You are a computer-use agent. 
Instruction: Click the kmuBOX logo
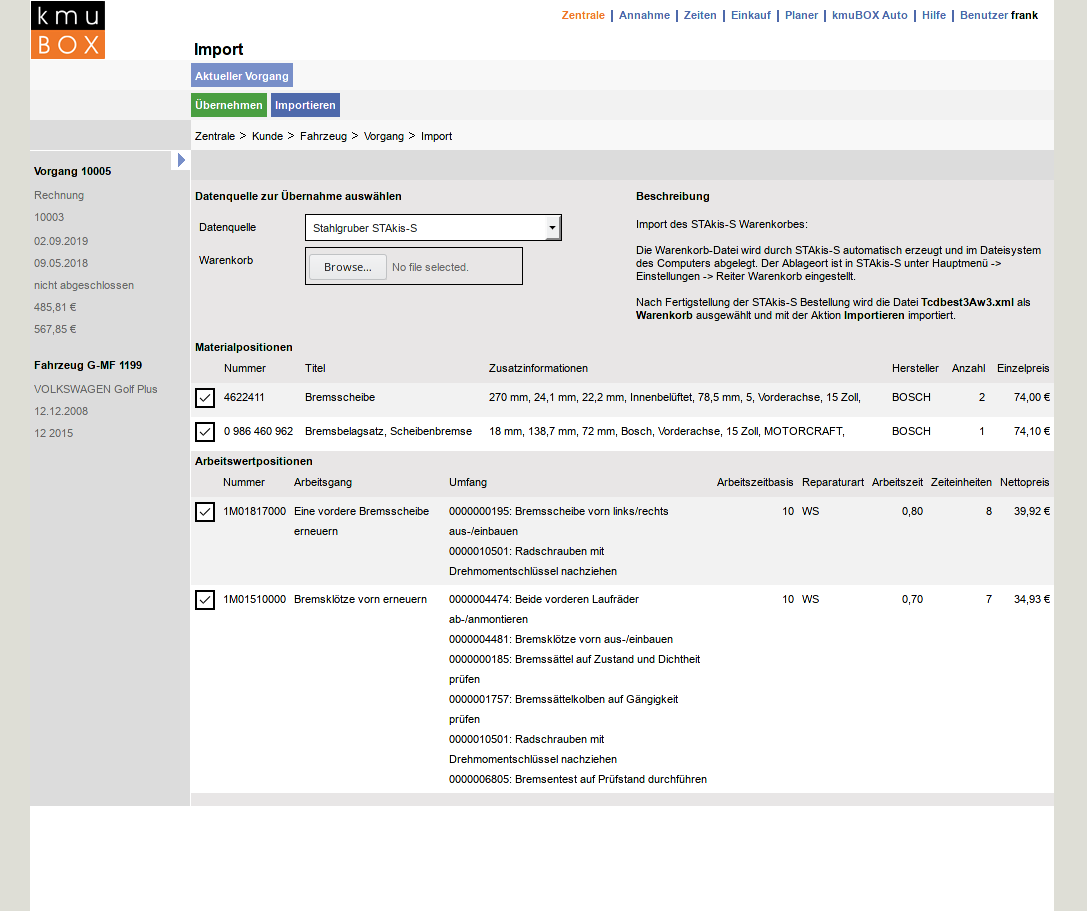point(68,30)
